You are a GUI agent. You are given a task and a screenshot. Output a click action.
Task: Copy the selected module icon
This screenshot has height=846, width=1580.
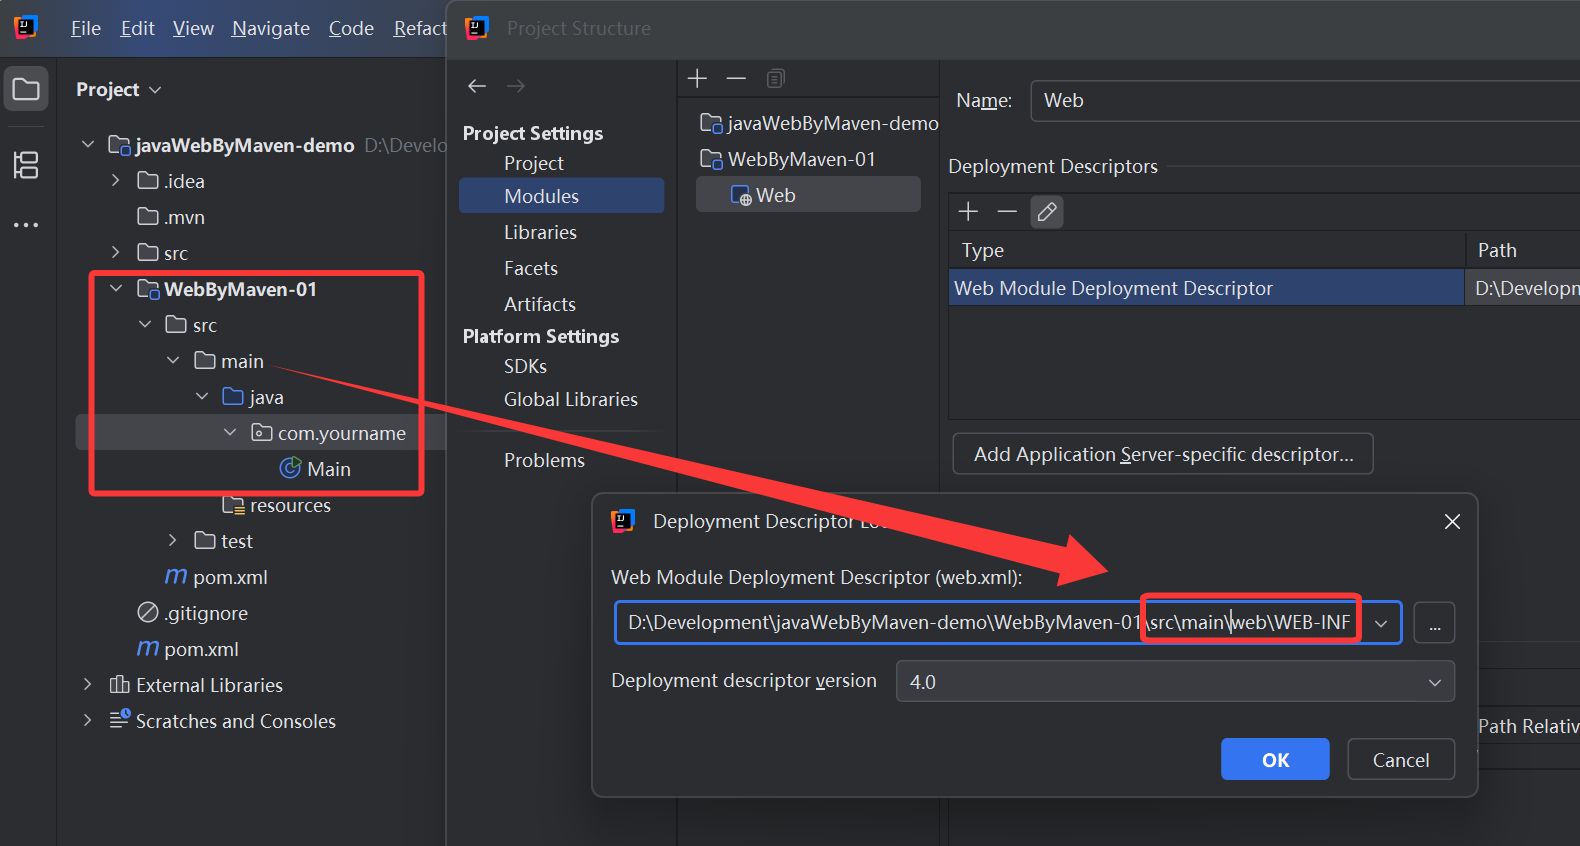(x=776, y=78)
